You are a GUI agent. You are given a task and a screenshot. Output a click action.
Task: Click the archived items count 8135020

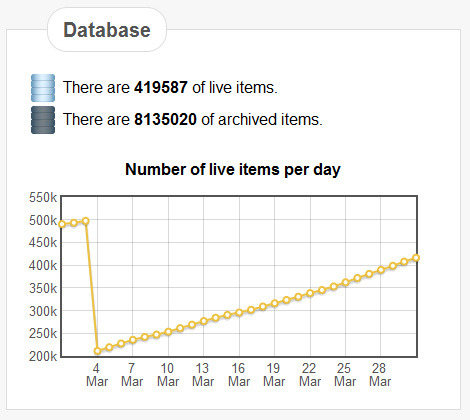coord(165,120)
